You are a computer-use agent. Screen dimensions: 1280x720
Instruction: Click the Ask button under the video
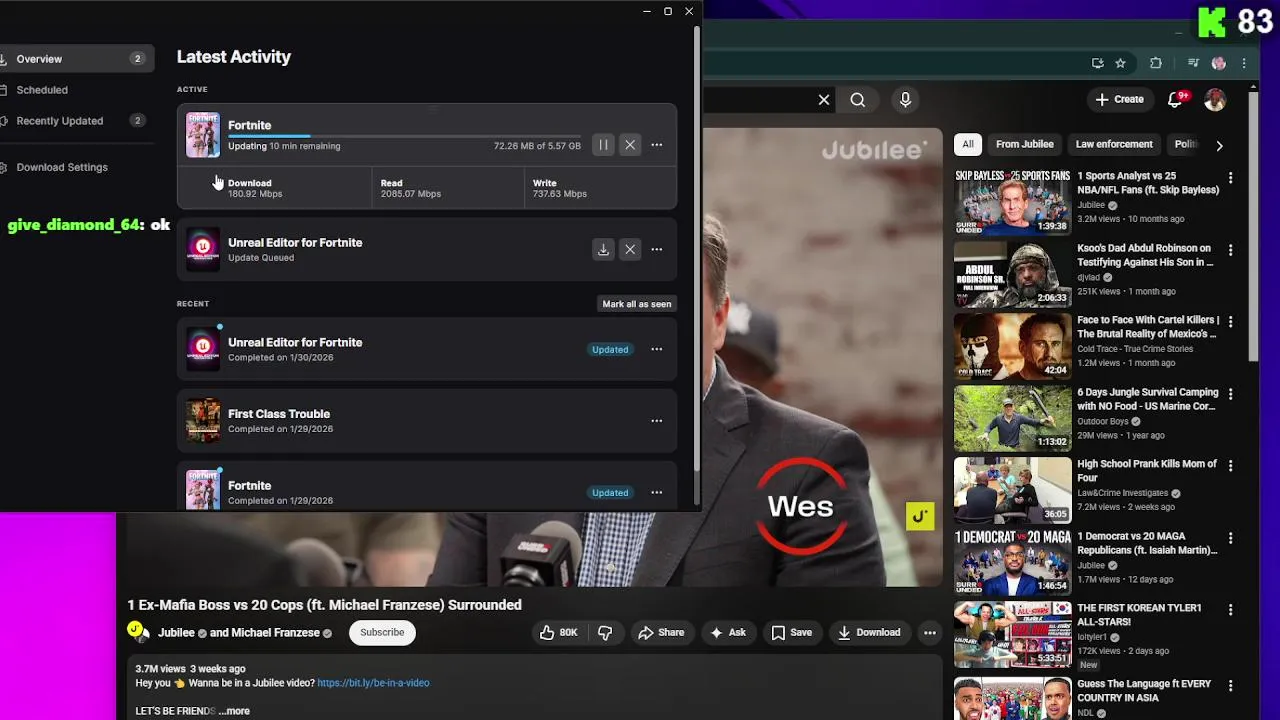tap(728, 632)
